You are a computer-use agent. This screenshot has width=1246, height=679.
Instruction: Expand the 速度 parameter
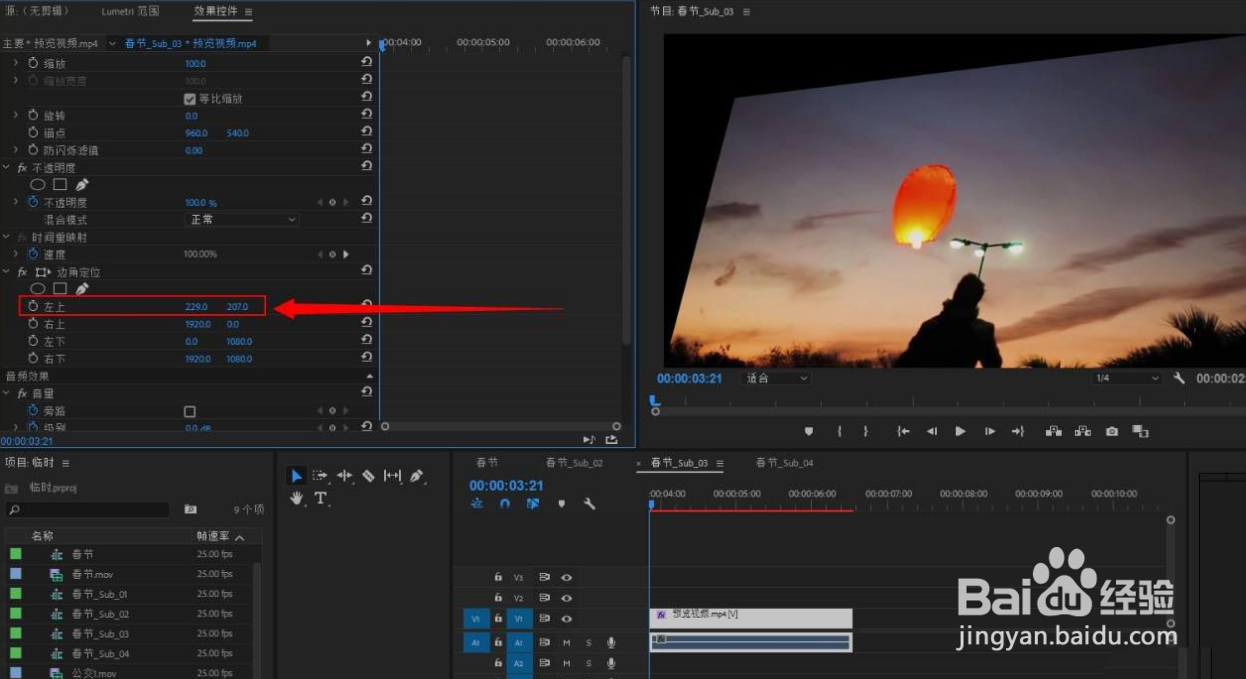pyautogui.click(x=15, y=254)
